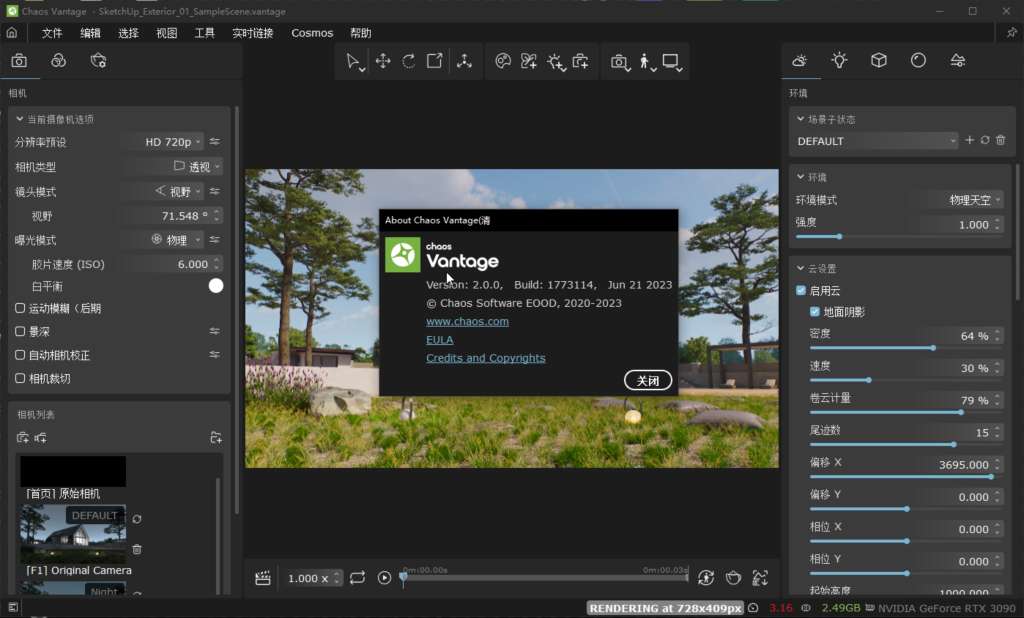Click the display monitor icon
The width and height of the screenshot is (1024, 618).
tap(671, 61)
